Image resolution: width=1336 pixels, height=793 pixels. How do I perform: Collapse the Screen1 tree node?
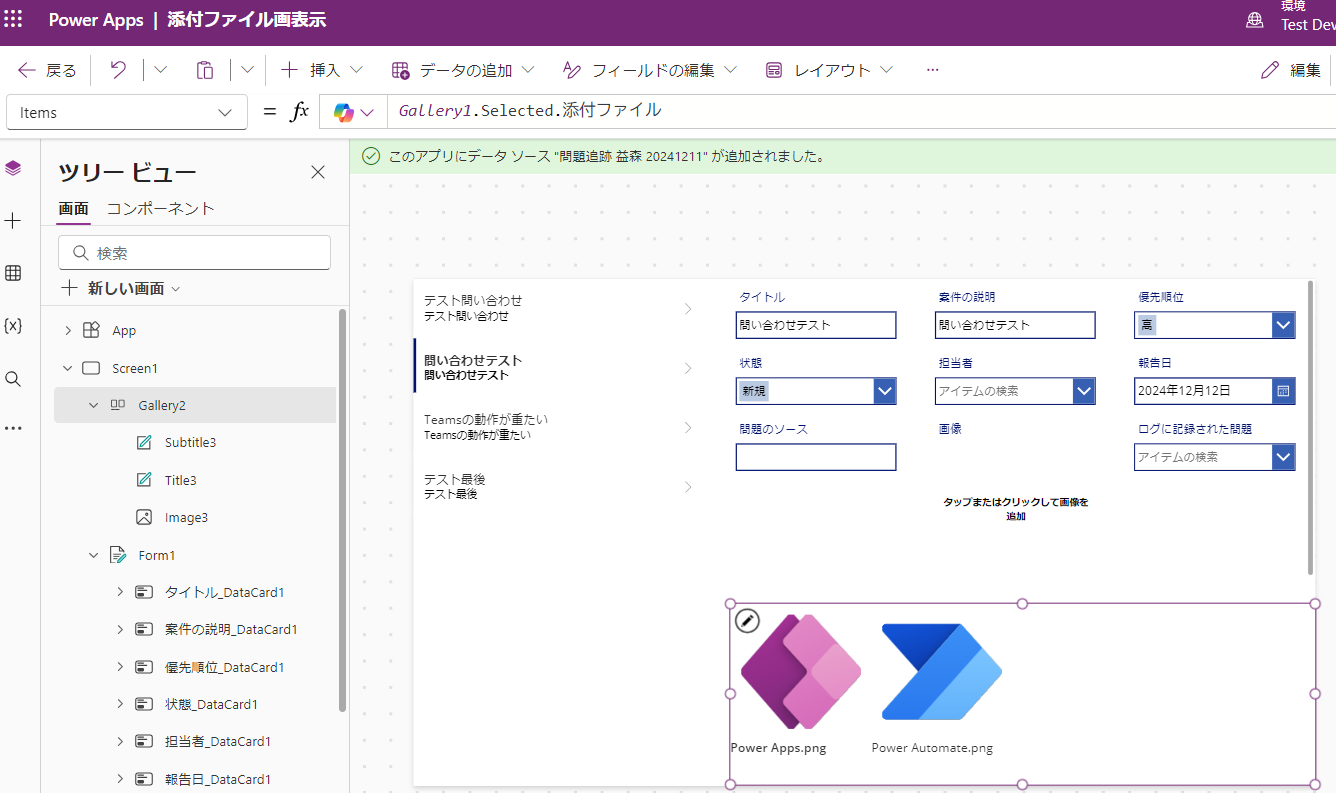point(68,368)
